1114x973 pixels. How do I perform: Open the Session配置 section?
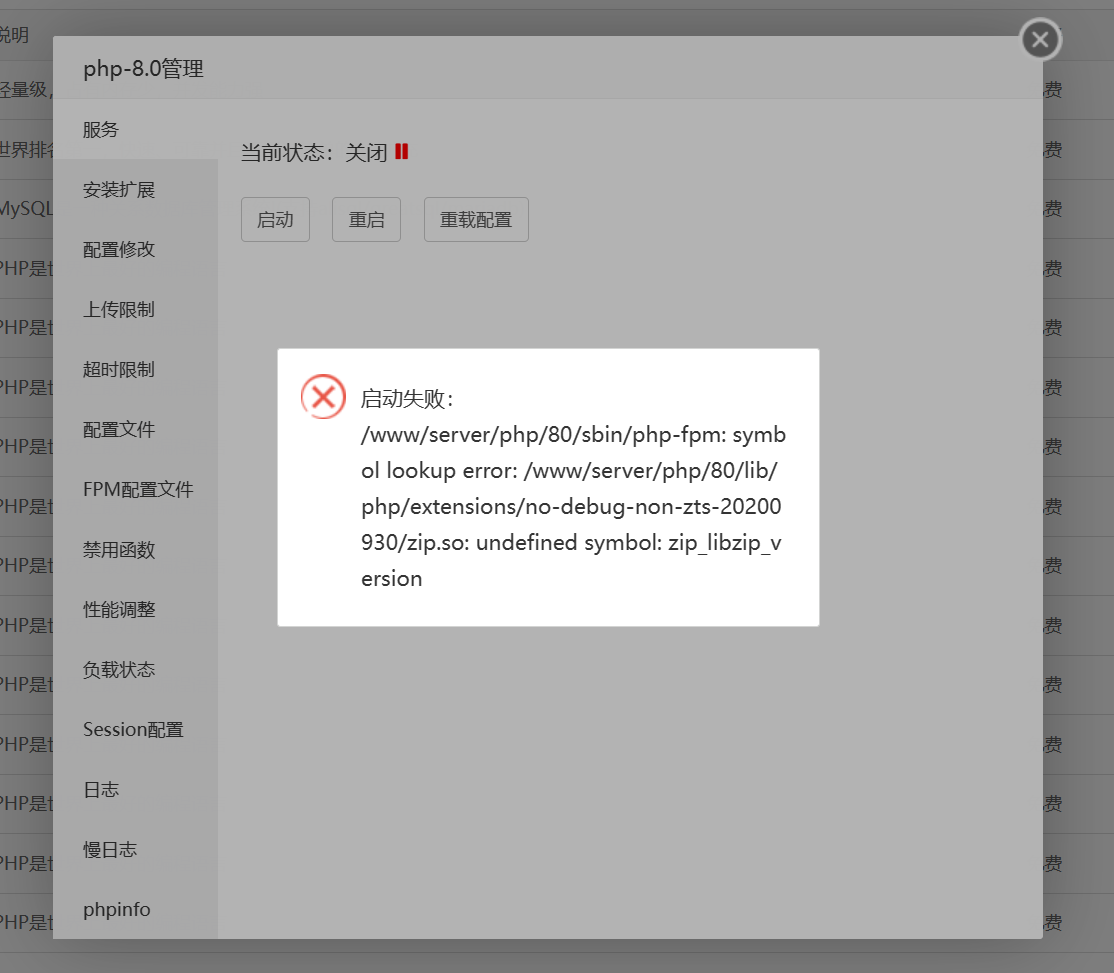point(132,729)
